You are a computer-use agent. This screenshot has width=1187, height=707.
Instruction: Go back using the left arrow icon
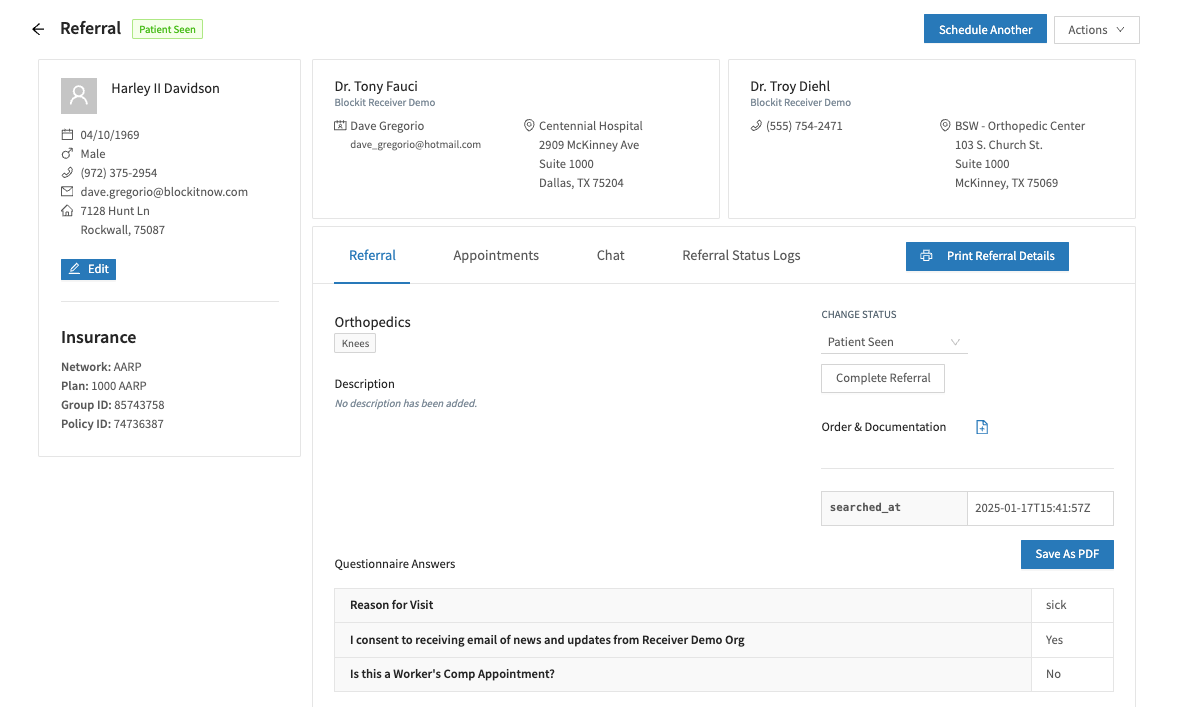tap(38, 30)
